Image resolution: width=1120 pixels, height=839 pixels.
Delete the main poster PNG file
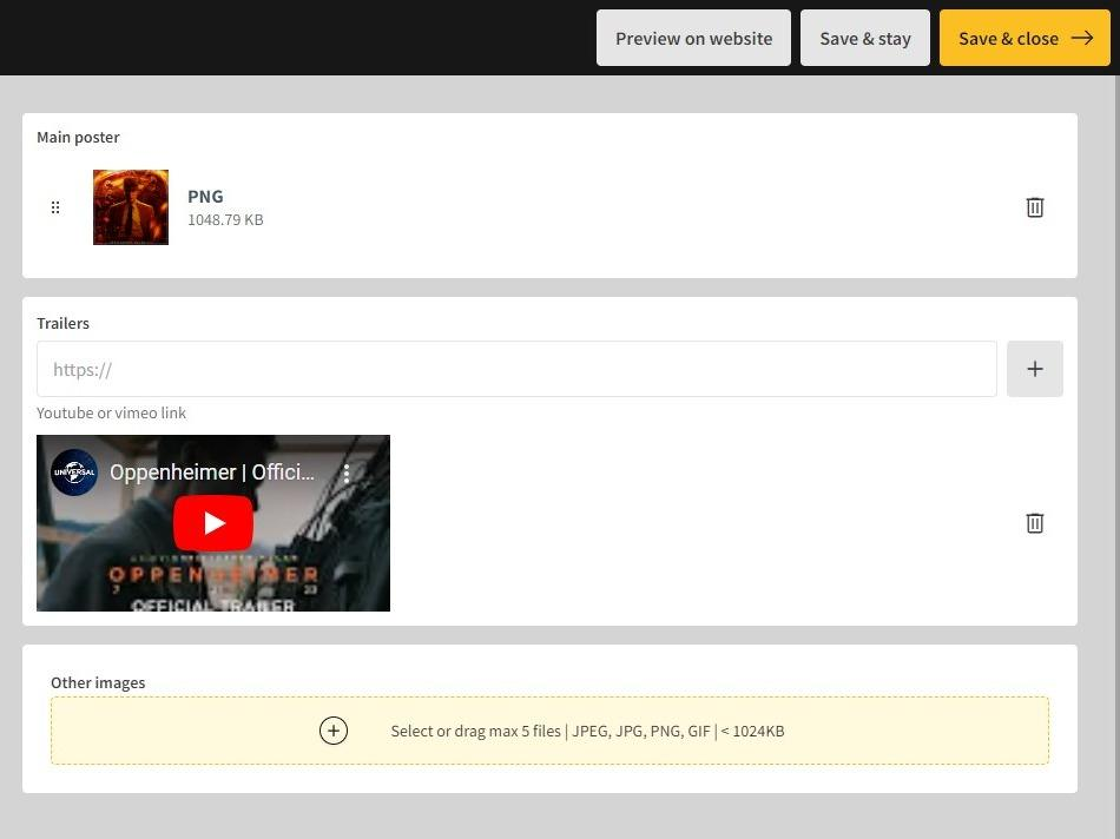[1034, 207]
